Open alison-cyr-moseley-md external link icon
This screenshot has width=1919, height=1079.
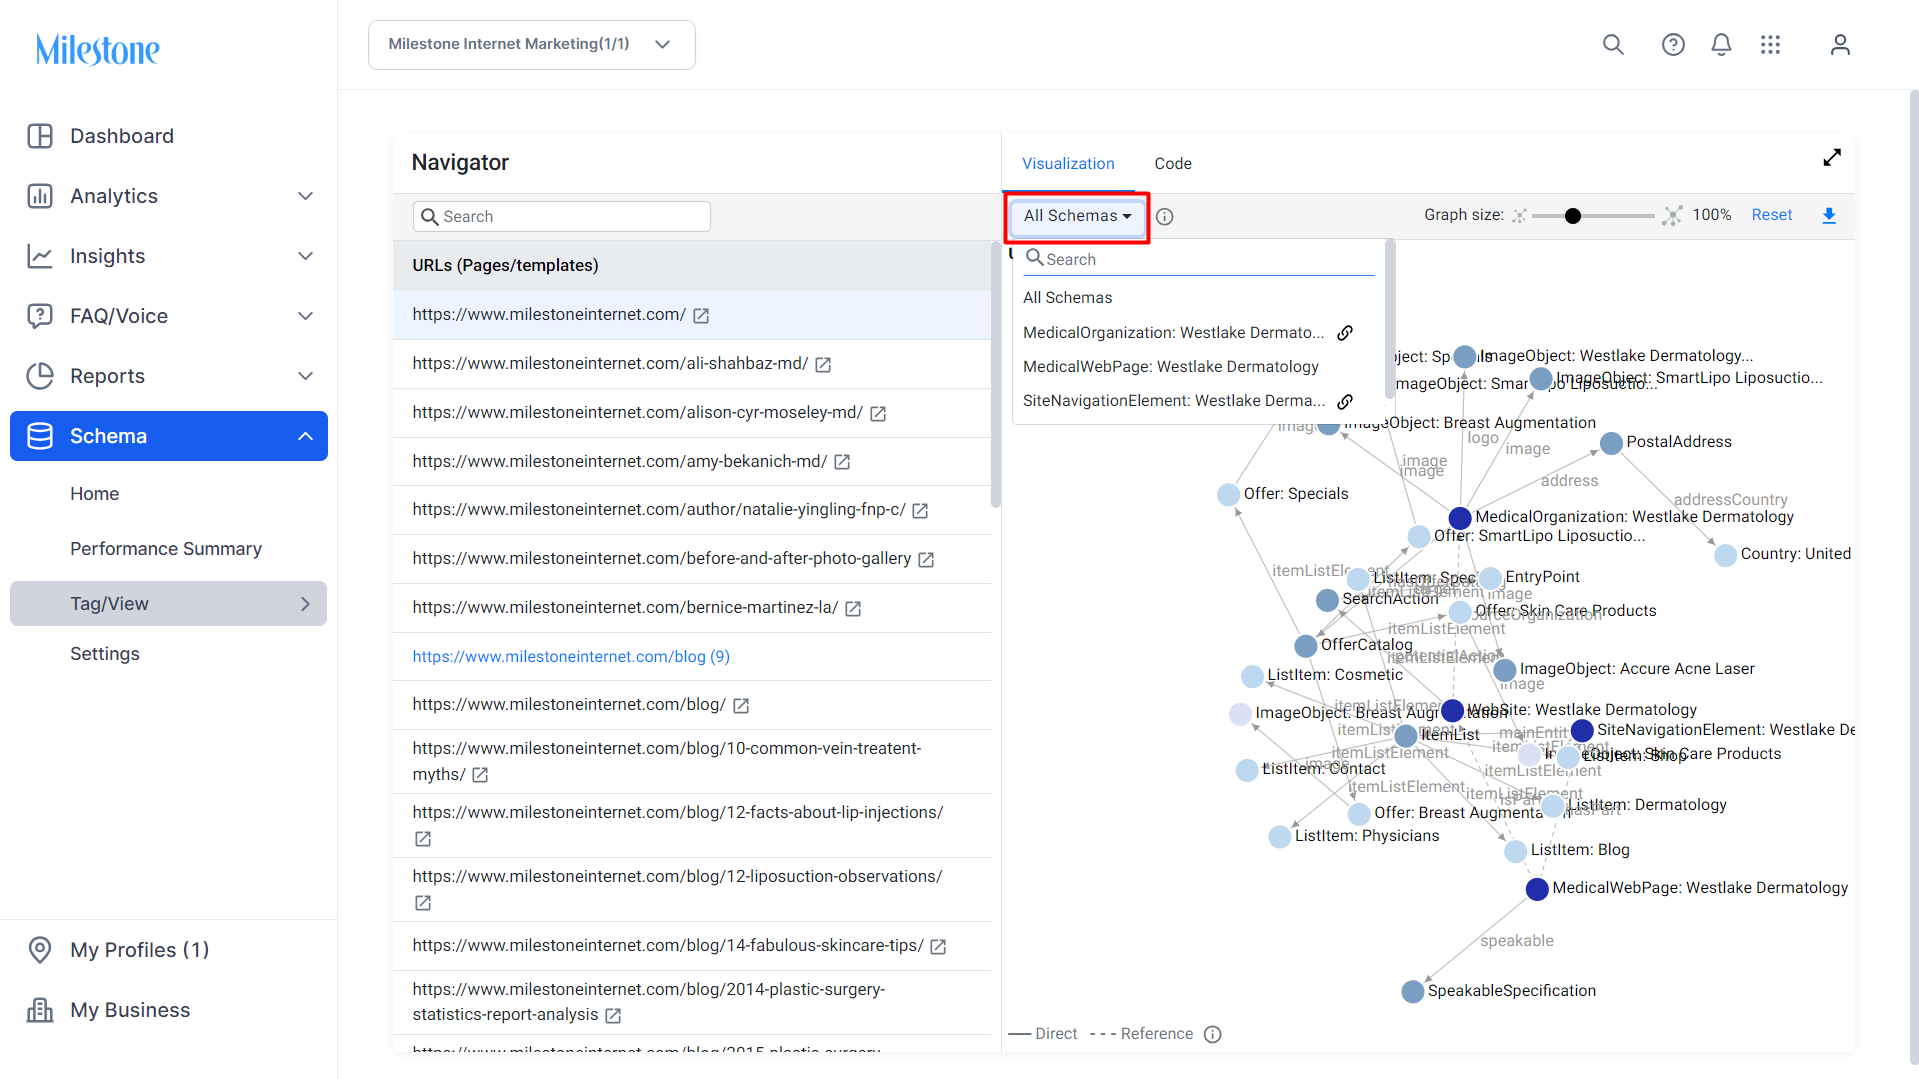click(x=878, y=414)
